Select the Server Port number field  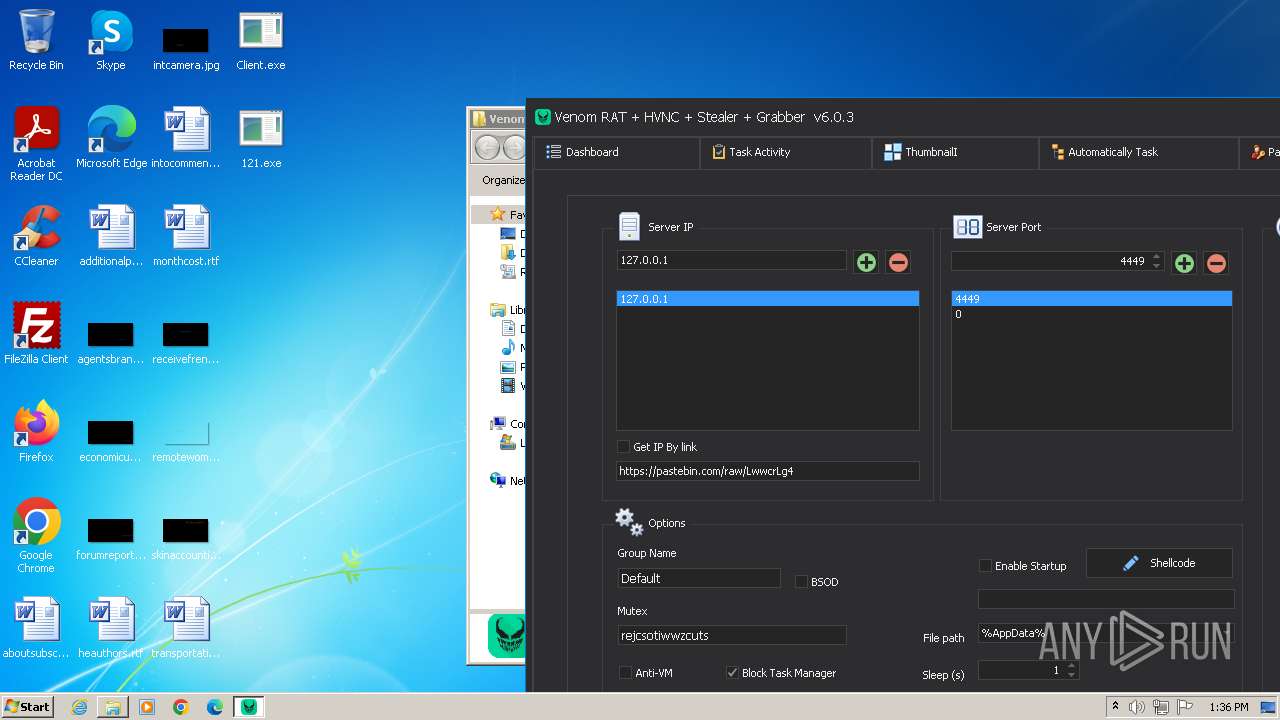(x=1057, y=261)
